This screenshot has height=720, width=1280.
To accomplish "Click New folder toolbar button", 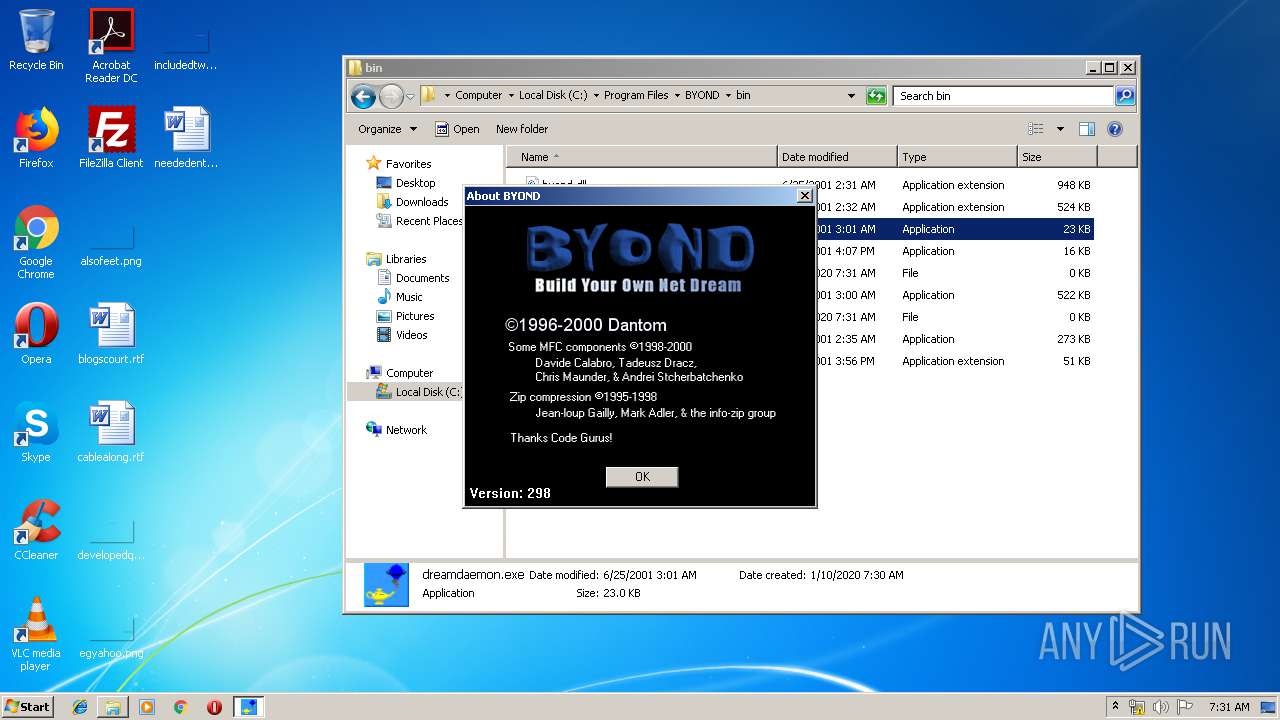I will (522, 129).
